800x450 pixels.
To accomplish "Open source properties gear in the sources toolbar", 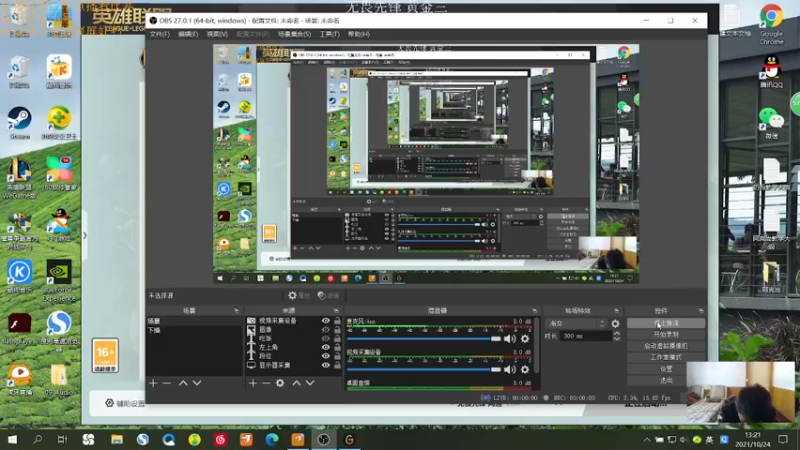I will point(280,383).
